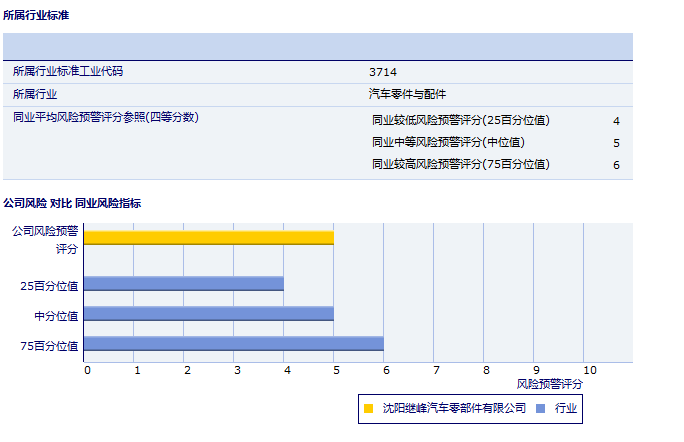Select the blue 25百分位值 bar

coord(183,284)
